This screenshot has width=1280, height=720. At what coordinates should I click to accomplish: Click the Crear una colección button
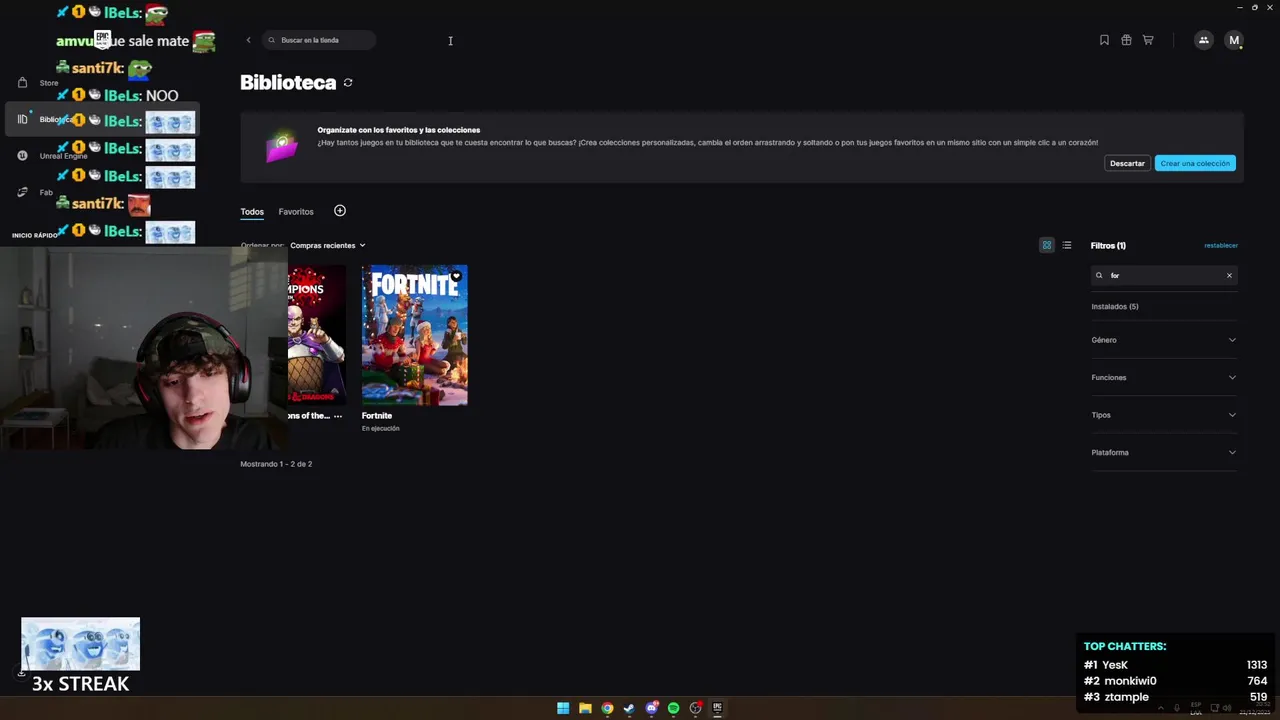(1195, 163)
